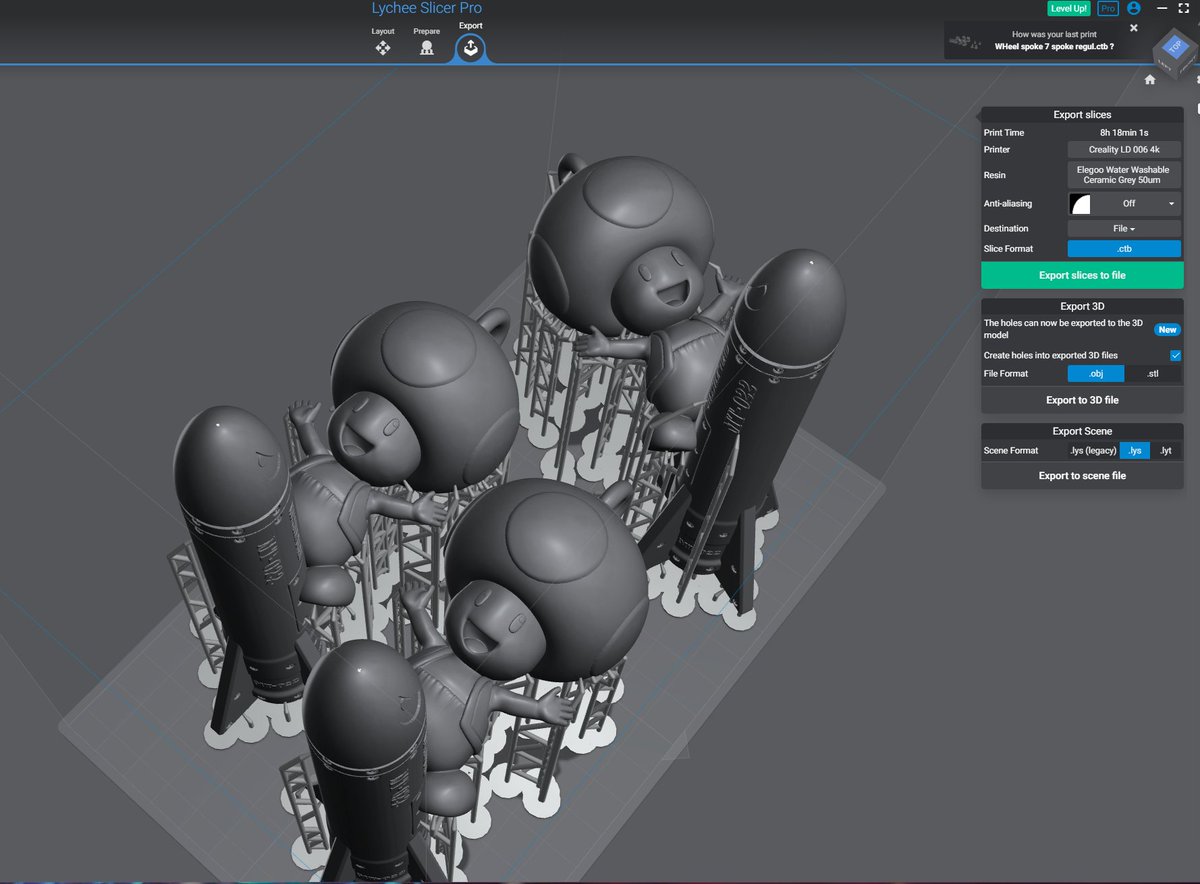Open the Elegoo Water Washable resin selector
This screenshot has height=884, width=1200.
[1124, 175]
